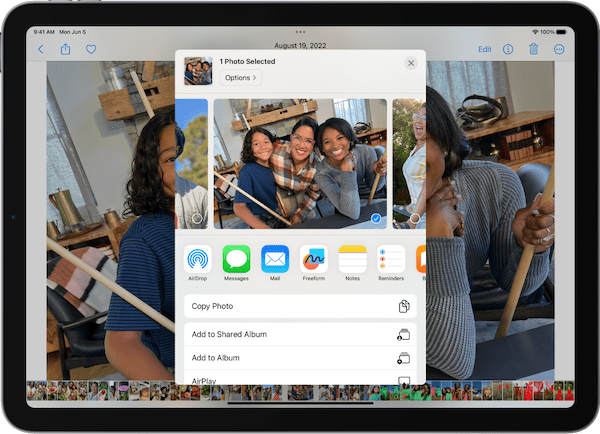Tap selected photo thumbnail in sheet header
This screenshot has width=600, height=434.
point(198,71)
